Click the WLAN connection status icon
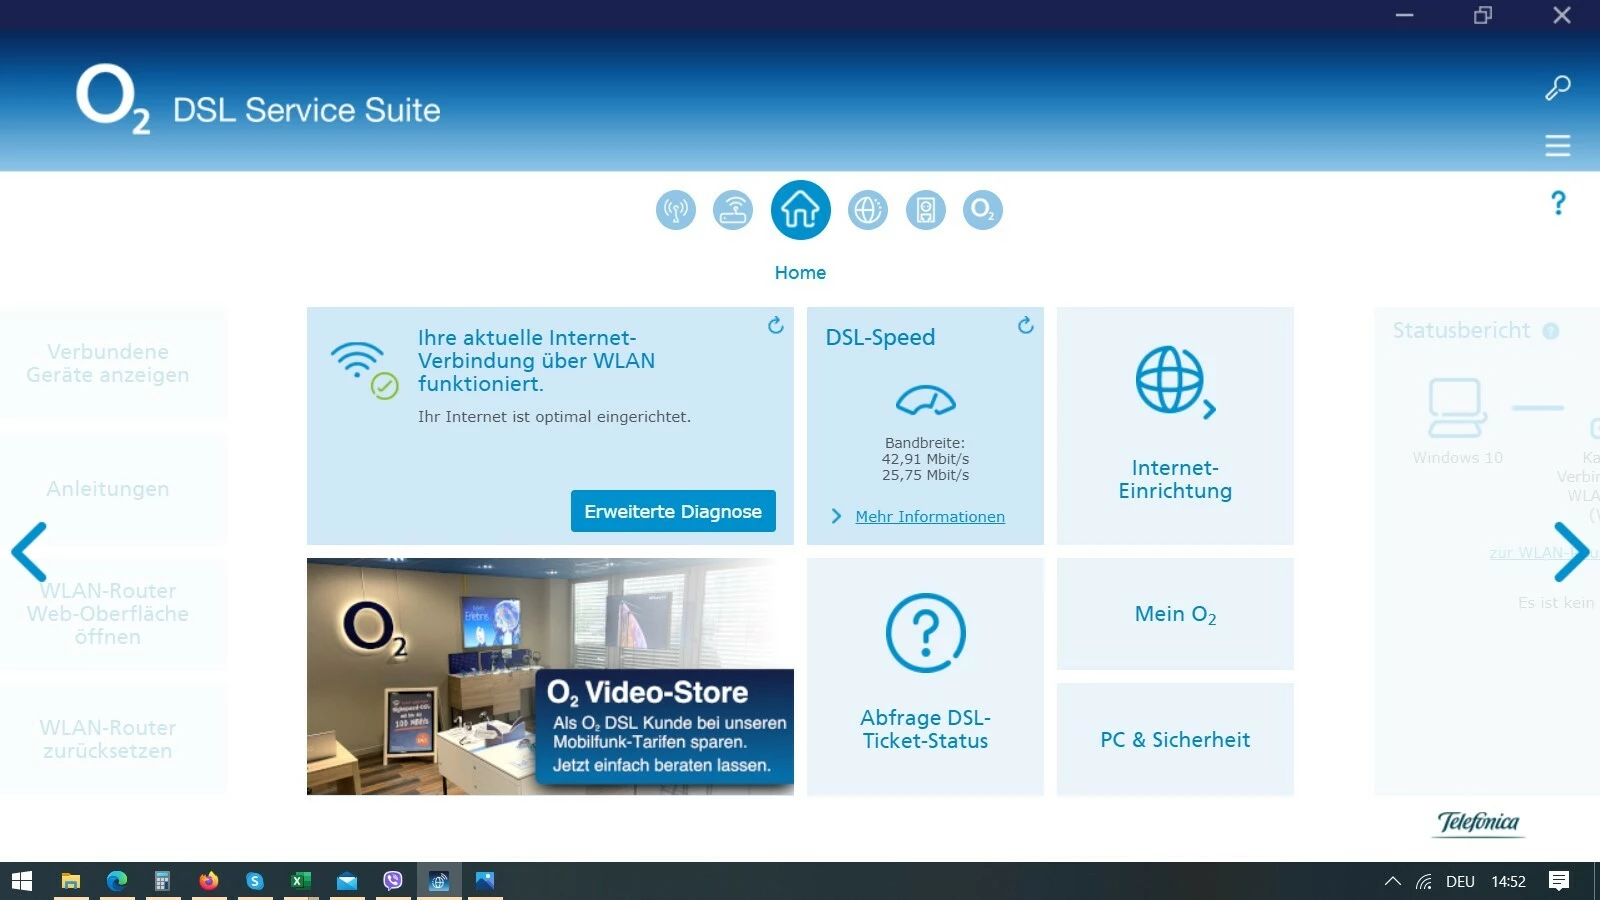 click(x=365, y=371)
